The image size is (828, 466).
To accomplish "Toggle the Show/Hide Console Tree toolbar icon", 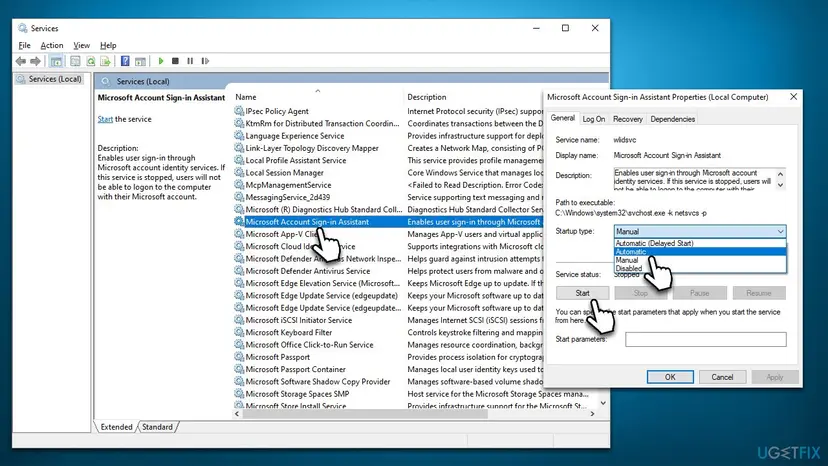I will coord(56,61).
